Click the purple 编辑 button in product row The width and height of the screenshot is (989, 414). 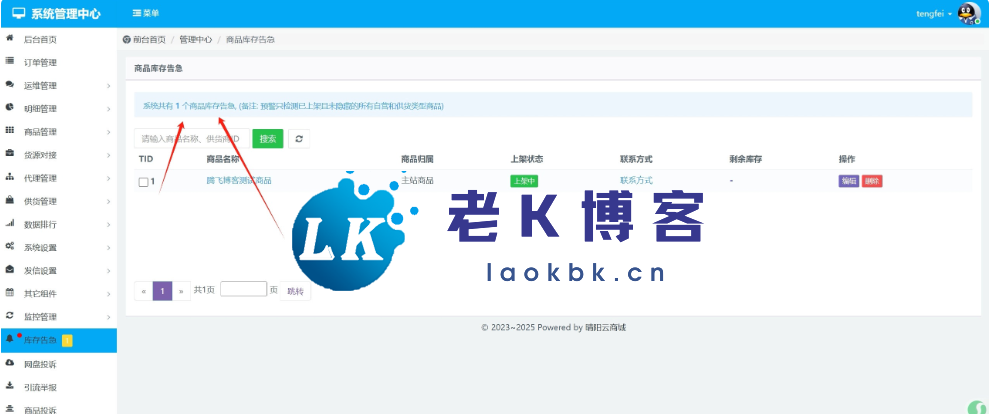coord(848,181)
